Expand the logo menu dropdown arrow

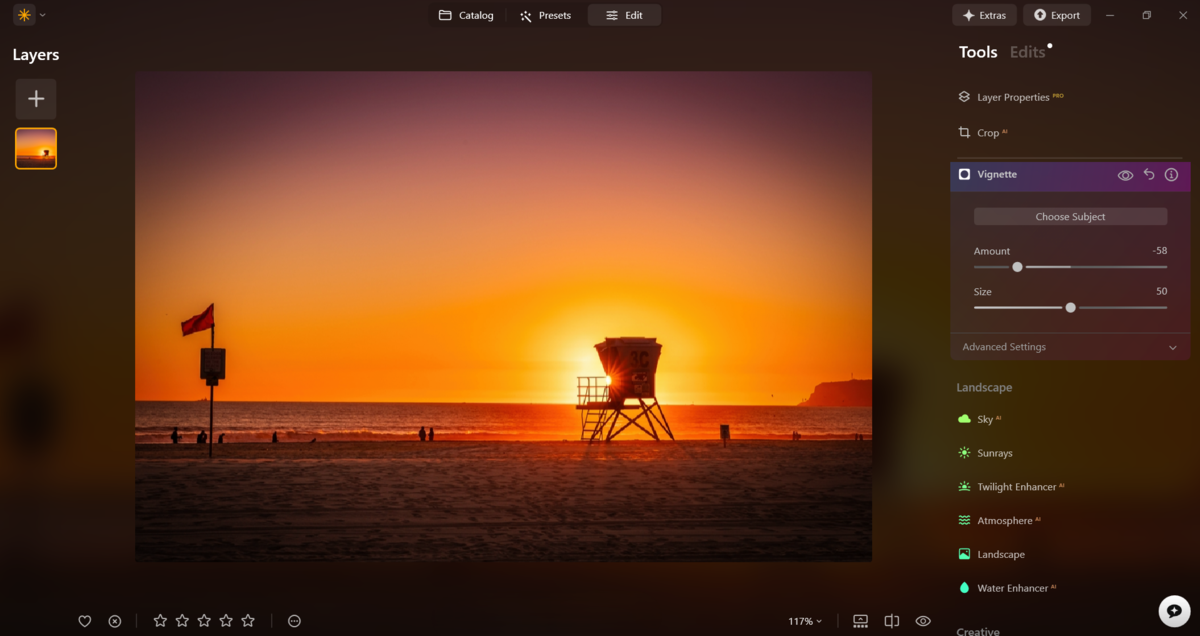42,15
